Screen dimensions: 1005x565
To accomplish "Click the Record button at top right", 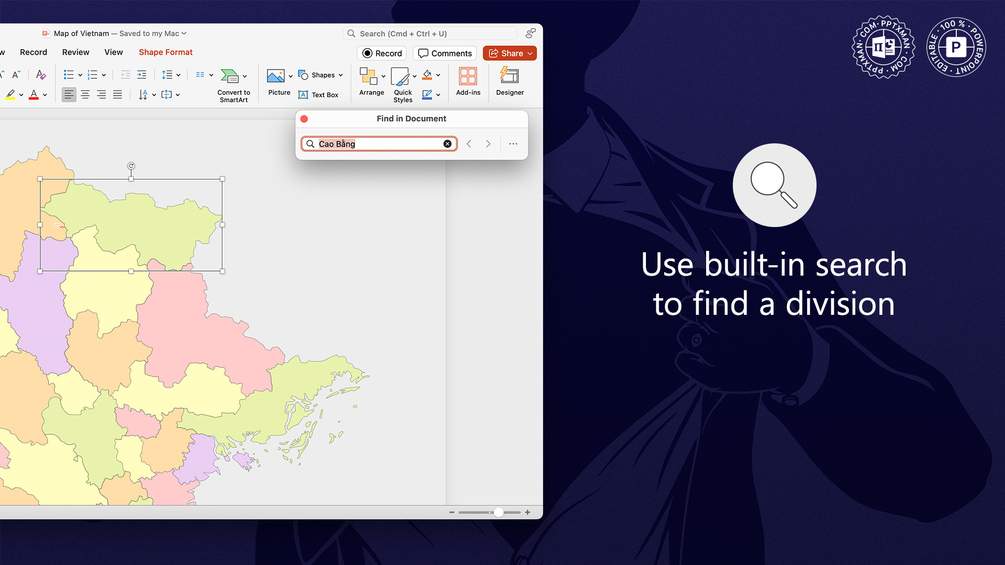I will tap(382, 53).
